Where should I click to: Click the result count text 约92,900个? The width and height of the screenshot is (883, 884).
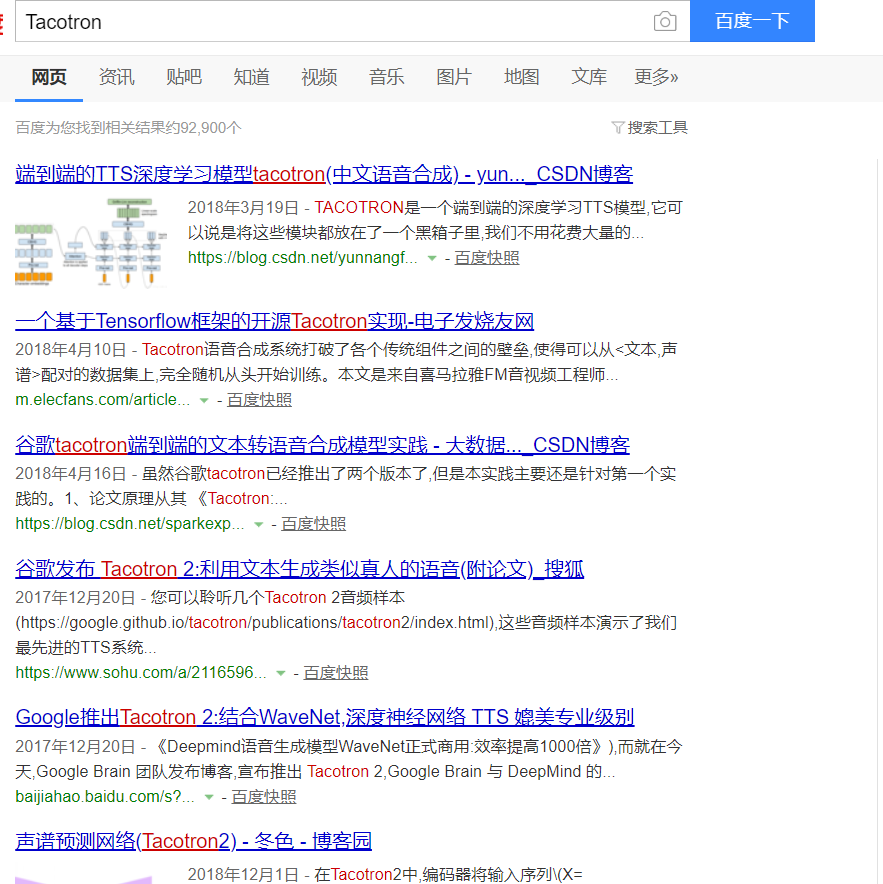pyautogui.click(x=204, y=128)
